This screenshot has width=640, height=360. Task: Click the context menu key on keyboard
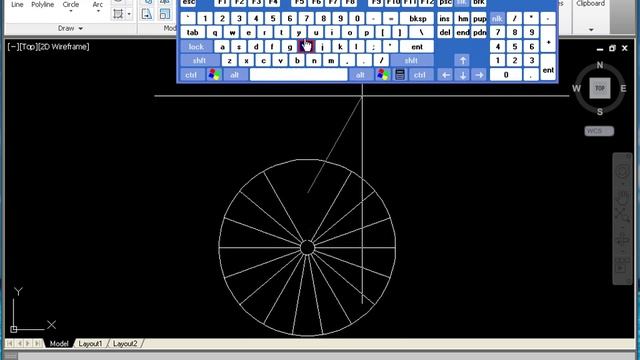point(400,75)
